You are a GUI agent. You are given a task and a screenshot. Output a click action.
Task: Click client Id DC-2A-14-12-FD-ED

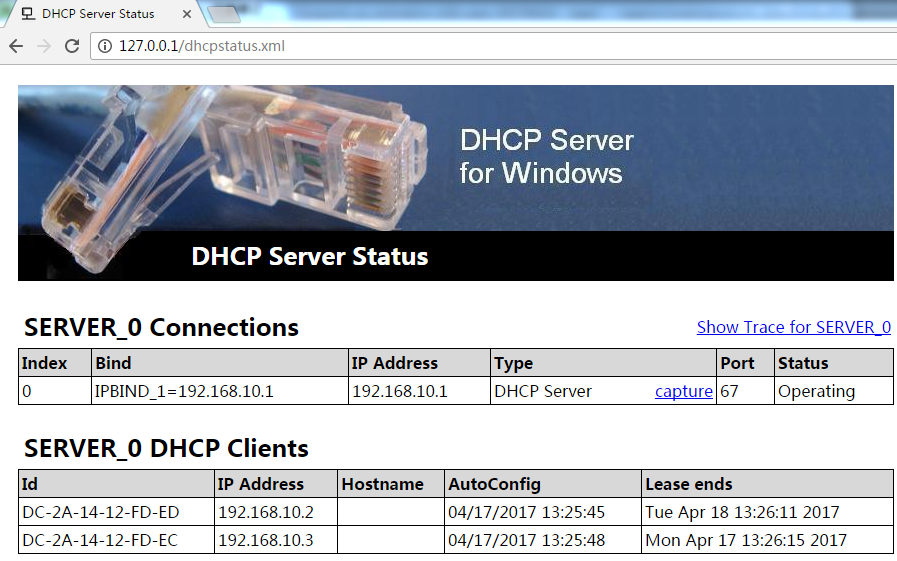pos(117,512)
